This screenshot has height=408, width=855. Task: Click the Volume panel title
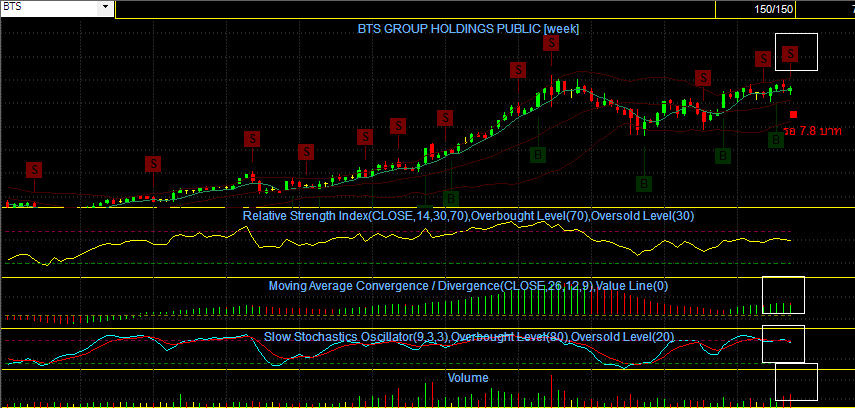click(x=468, y=377)
